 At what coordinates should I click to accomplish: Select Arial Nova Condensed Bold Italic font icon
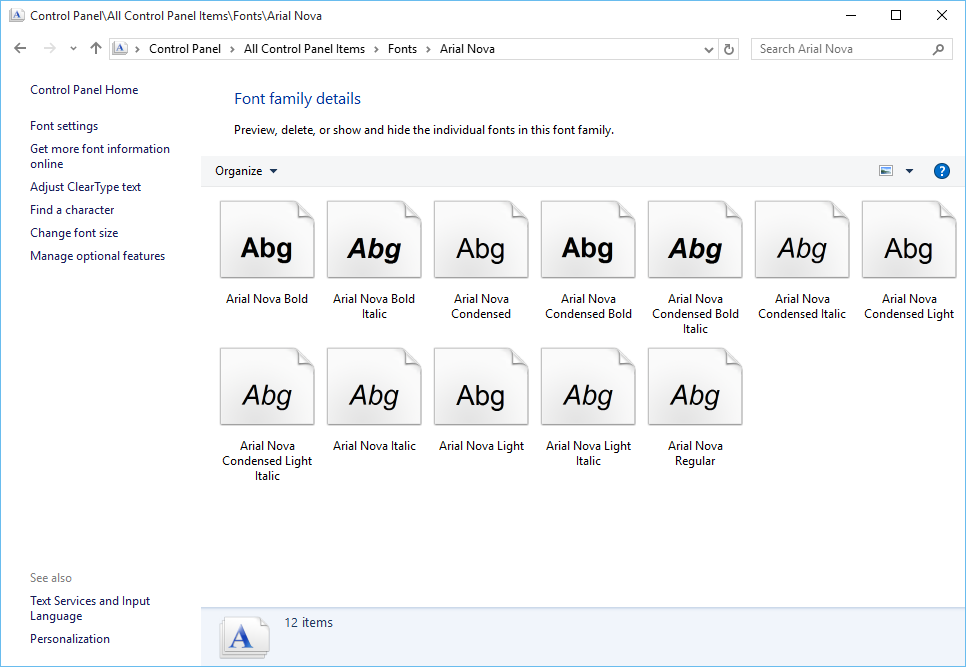tap(695, 240)
